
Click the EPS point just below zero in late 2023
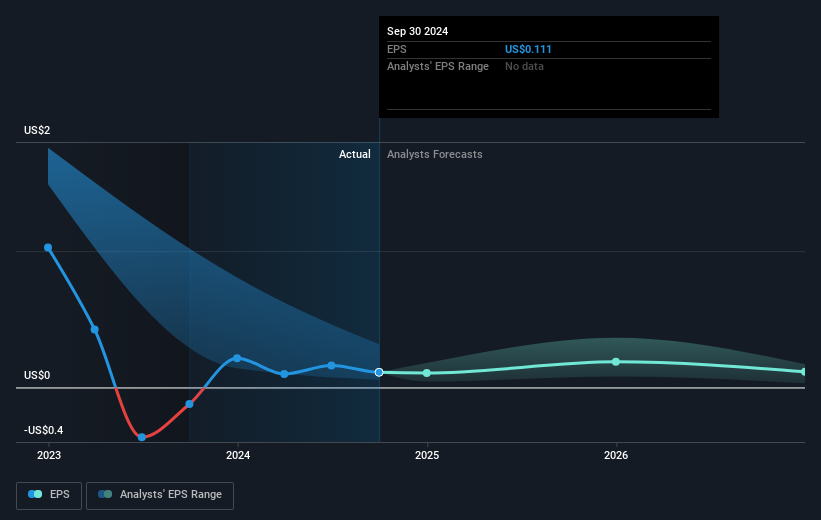click(x=190, y=404)
